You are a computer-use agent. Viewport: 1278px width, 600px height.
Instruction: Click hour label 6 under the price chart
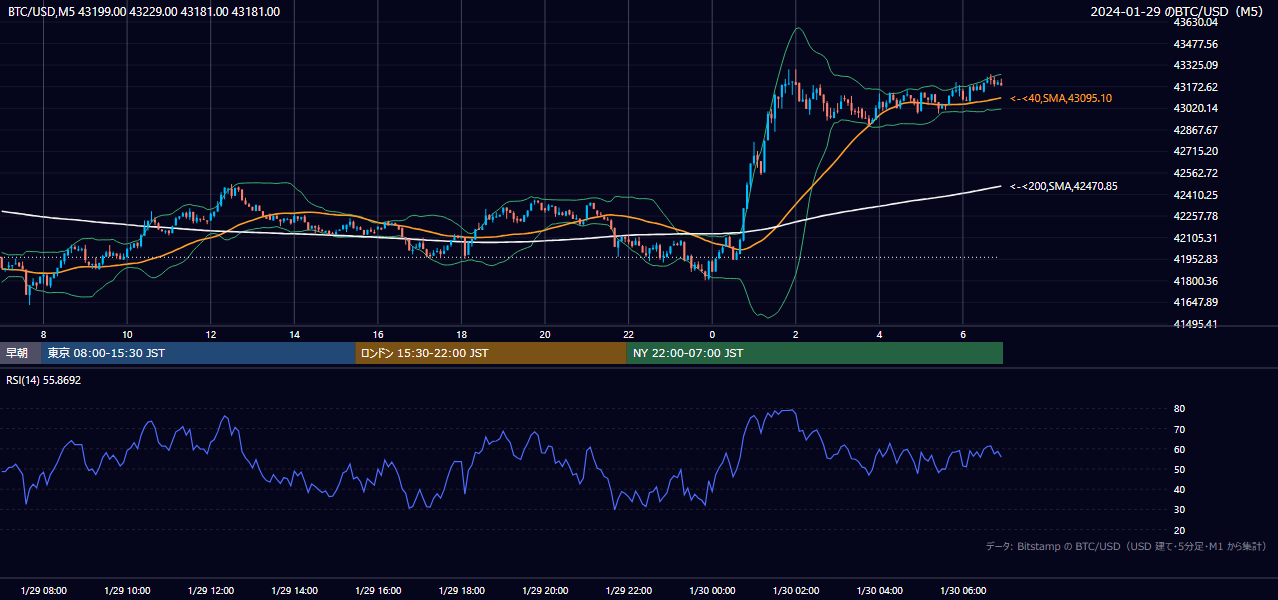pos(963,334)
